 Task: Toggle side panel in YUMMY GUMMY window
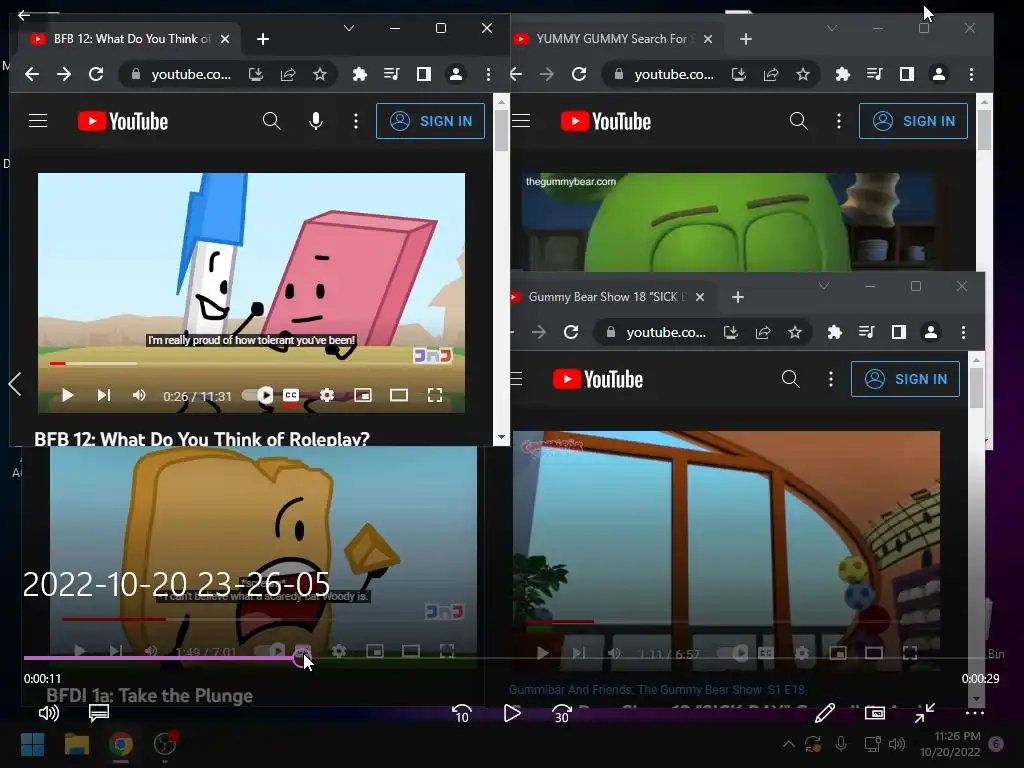[906, 74]
